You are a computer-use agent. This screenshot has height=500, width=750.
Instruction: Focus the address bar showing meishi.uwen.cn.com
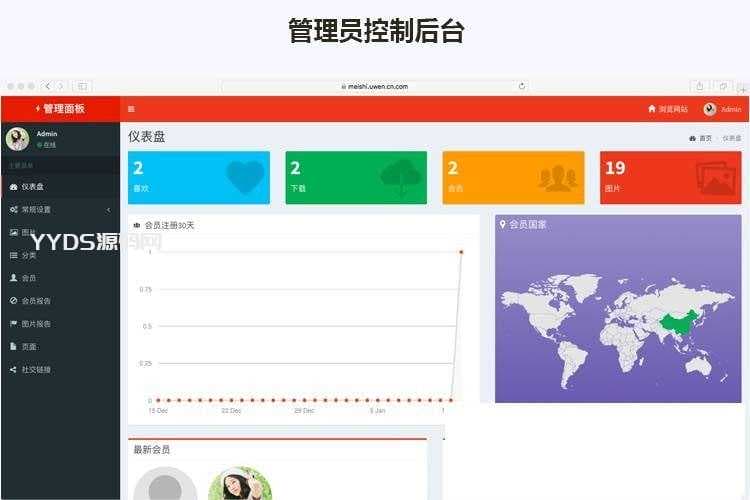click(x=375, y=86)
